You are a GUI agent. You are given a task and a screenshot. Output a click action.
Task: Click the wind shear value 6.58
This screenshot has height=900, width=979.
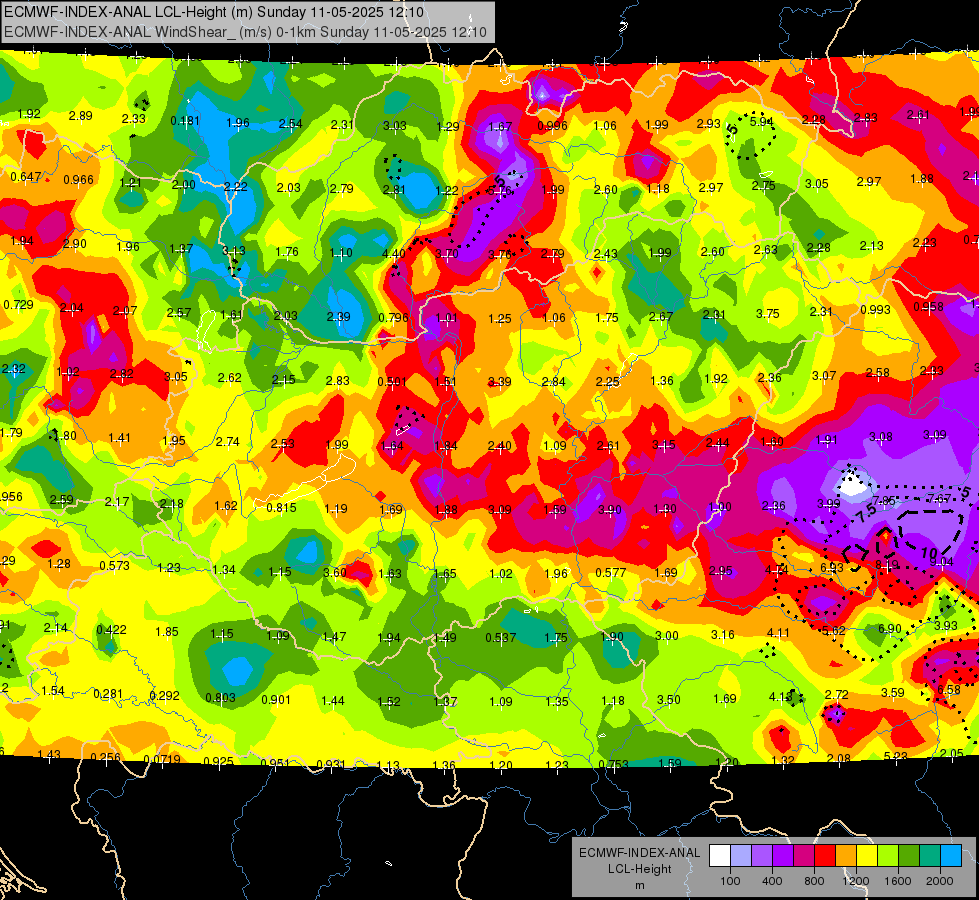[949, 690]
